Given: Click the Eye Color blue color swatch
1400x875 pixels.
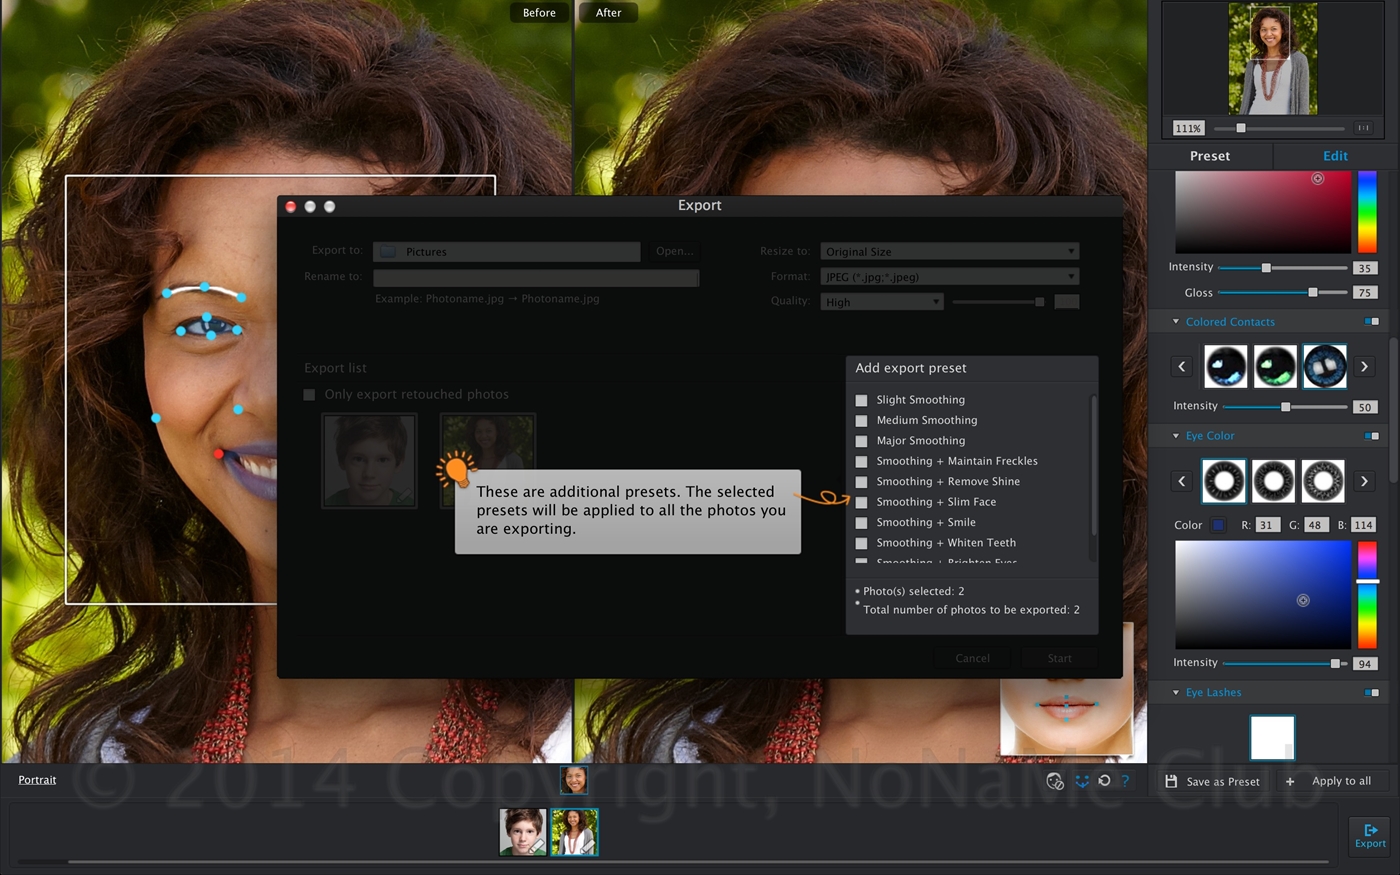Looking at the screenshot, I should [1218, 525].
